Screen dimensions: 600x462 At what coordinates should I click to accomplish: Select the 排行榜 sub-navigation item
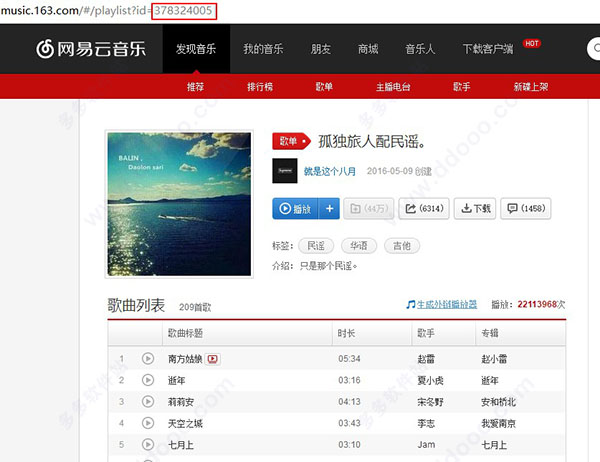[x=260, y=87]
